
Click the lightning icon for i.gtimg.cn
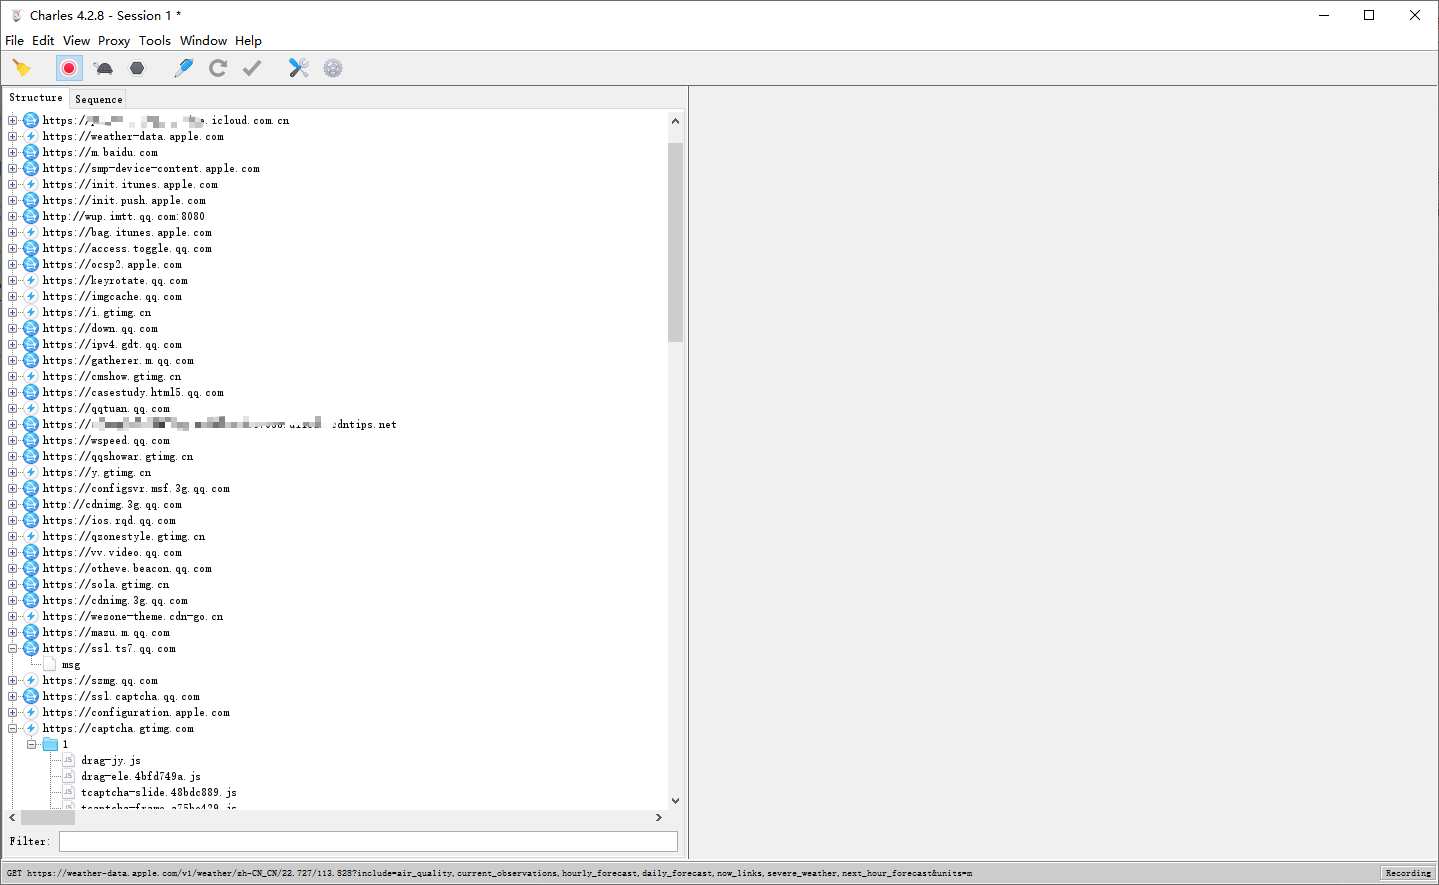click(31, 313)
